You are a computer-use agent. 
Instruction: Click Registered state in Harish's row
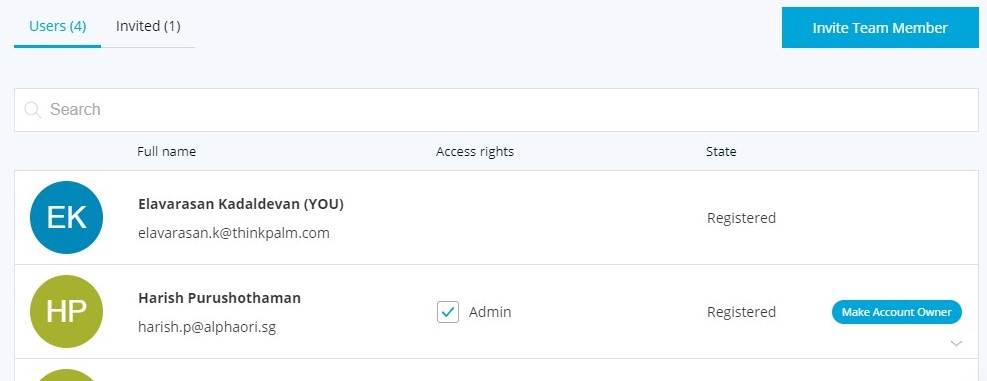pos(741,312)
